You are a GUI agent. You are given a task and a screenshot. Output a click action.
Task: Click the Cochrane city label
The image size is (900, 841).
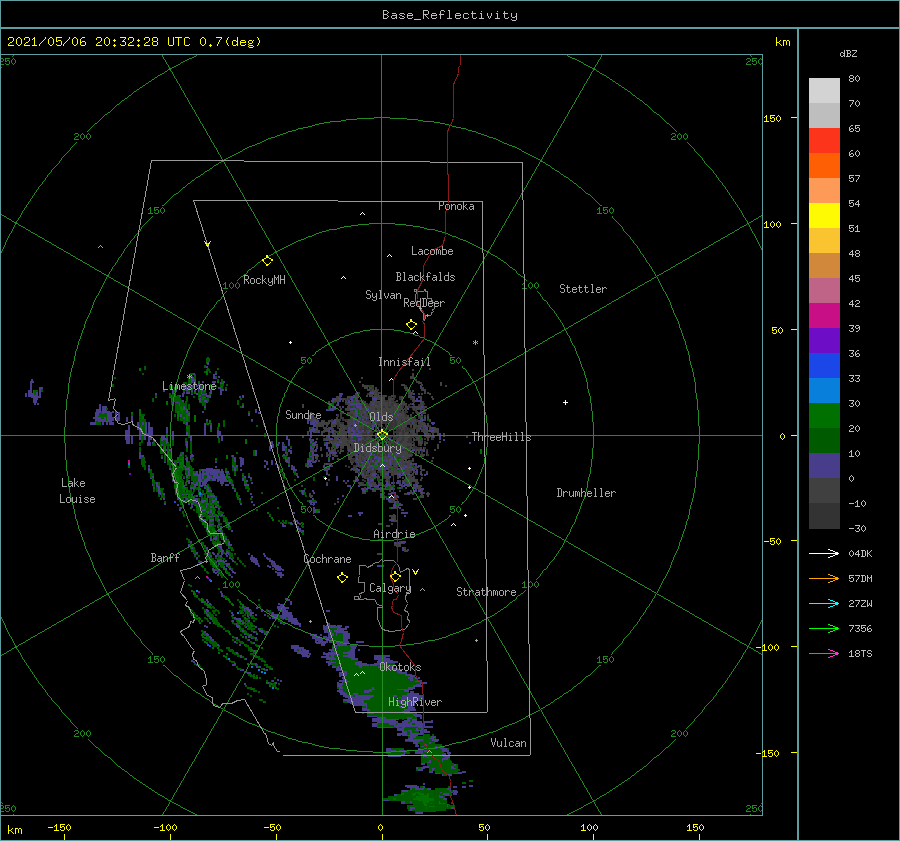pos(327,559)
